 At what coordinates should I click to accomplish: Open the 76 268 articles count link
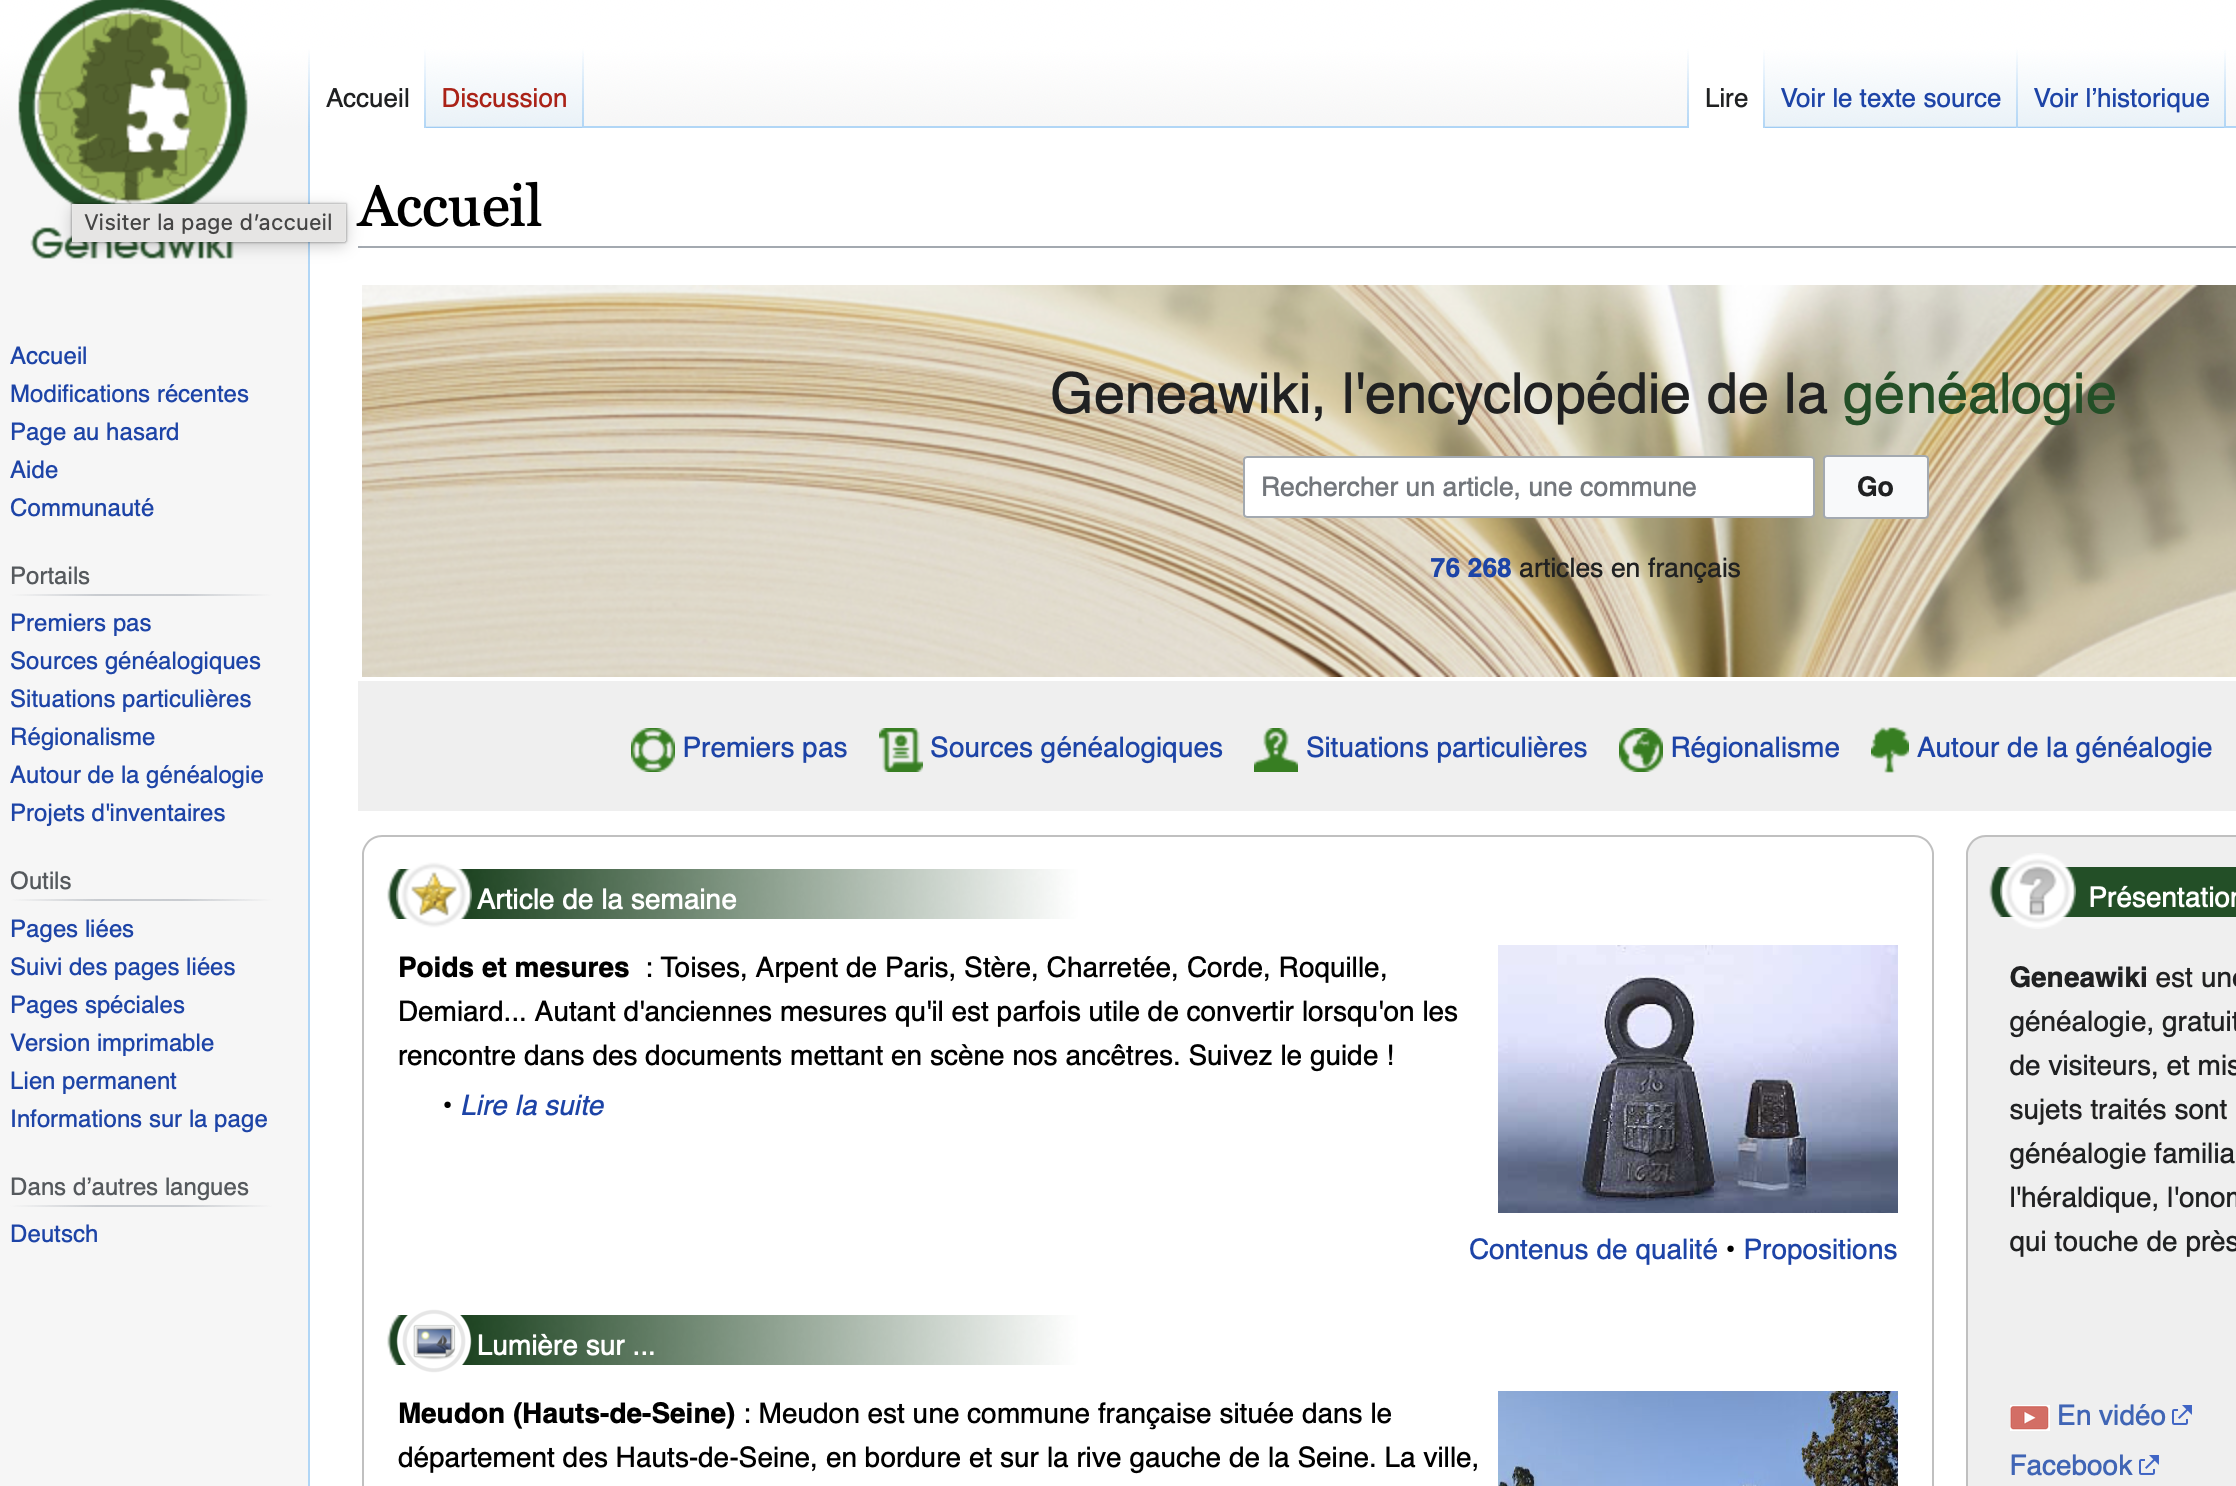(x=1470, y=568)
